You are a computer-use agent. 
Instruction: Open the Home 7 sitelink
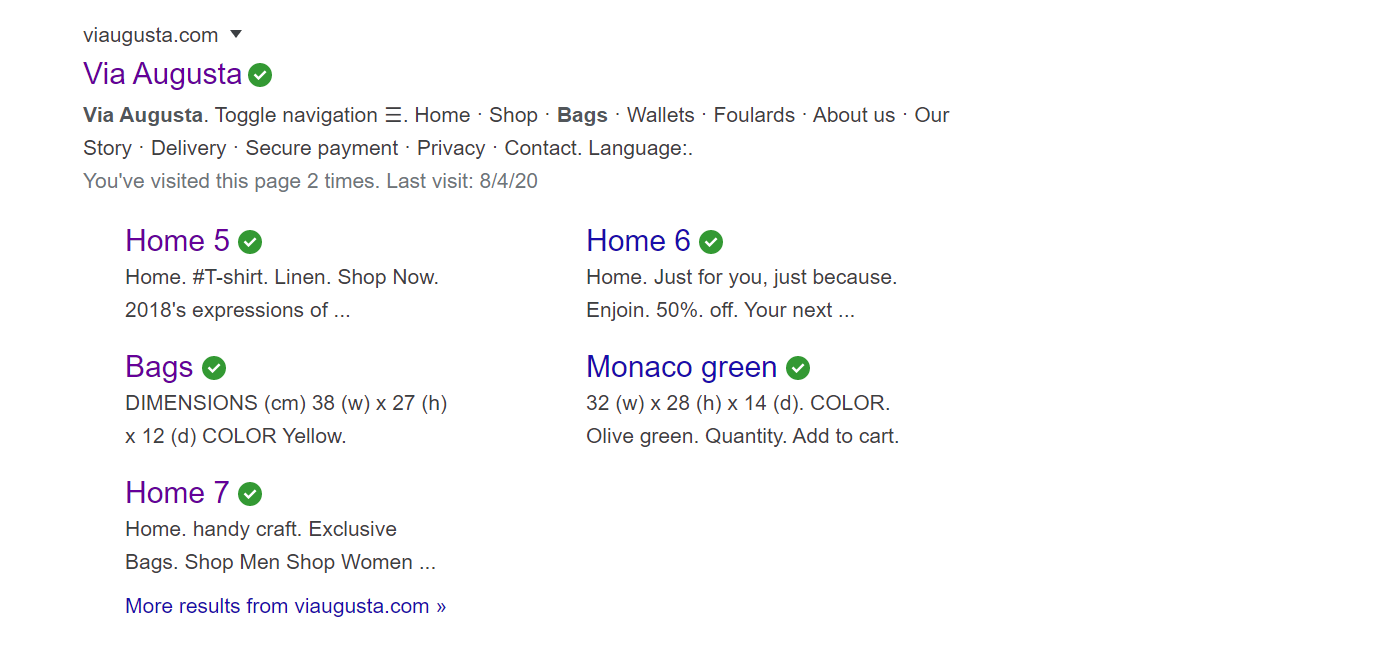pos(178,493)
